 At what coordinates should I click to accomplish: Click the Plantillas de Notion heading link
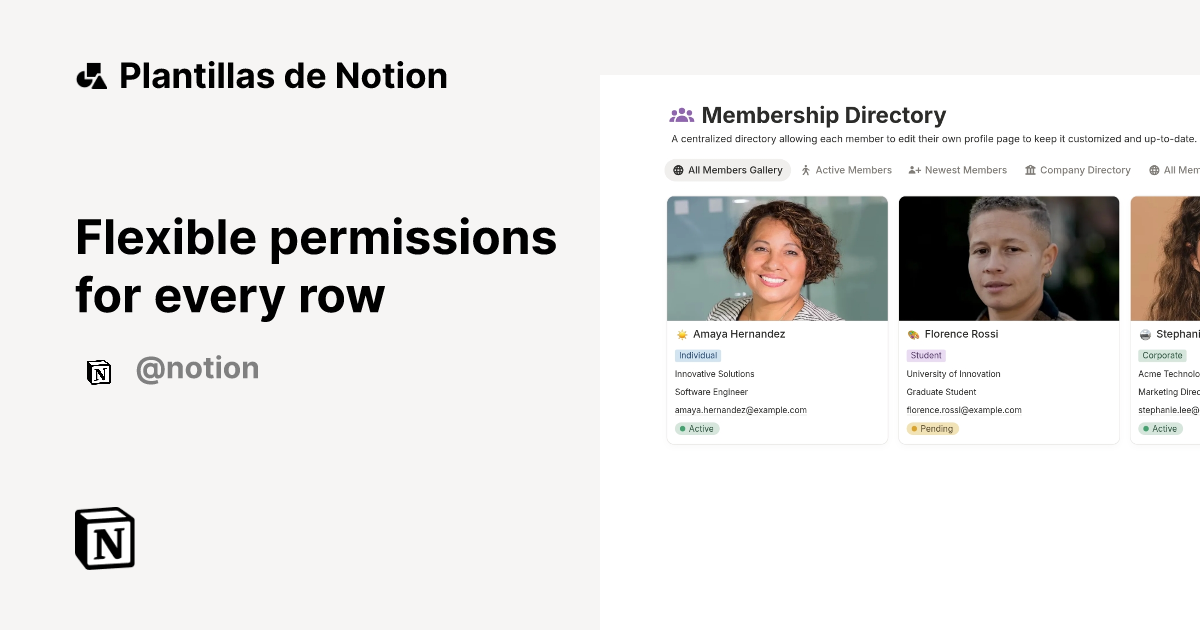(283, 76)
